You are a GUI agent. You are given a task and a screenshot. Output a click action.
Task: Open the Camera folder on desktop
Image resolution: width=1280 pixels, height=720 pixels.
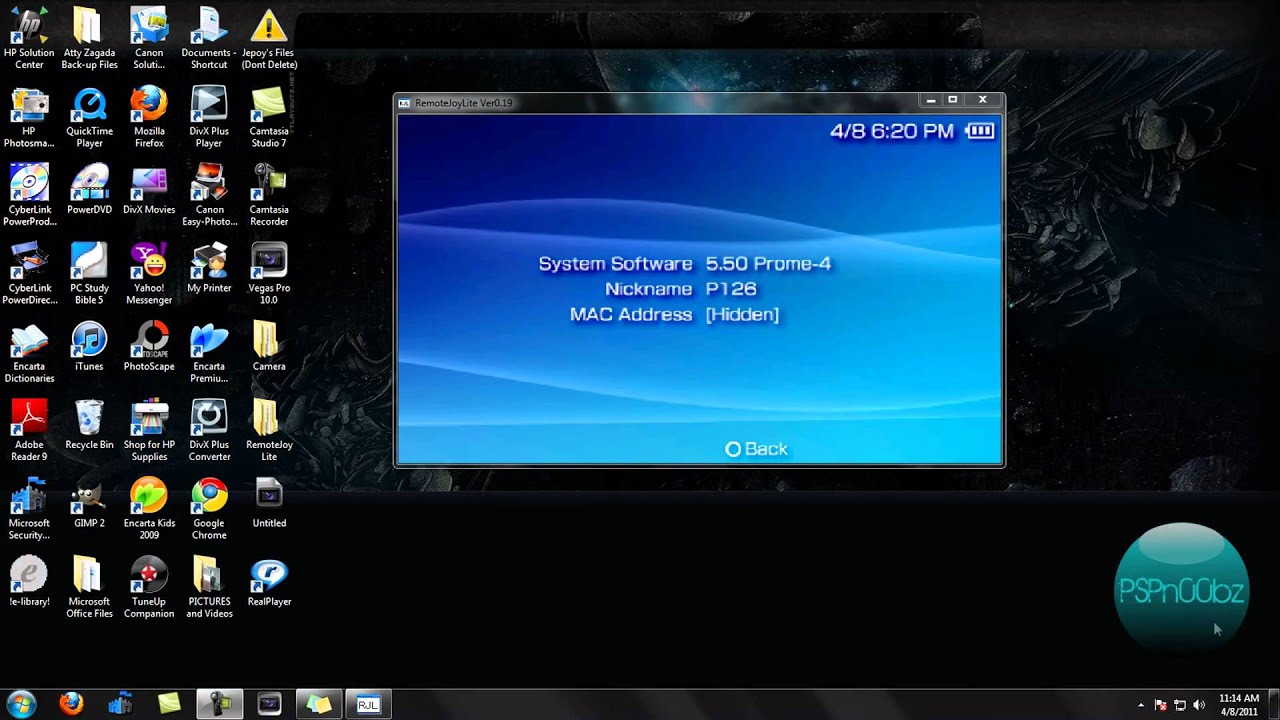[x=268, y=346]
